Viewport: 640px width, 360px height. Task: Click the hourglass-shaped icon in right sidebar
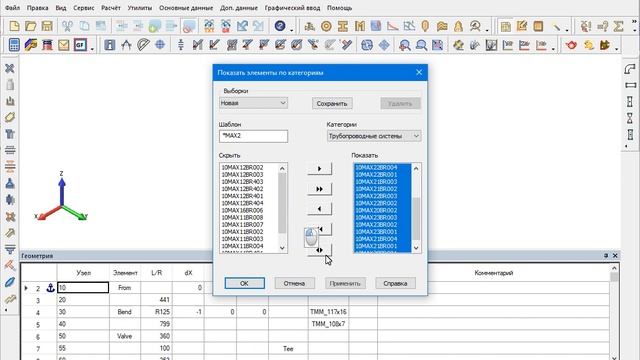pos(630,118)
